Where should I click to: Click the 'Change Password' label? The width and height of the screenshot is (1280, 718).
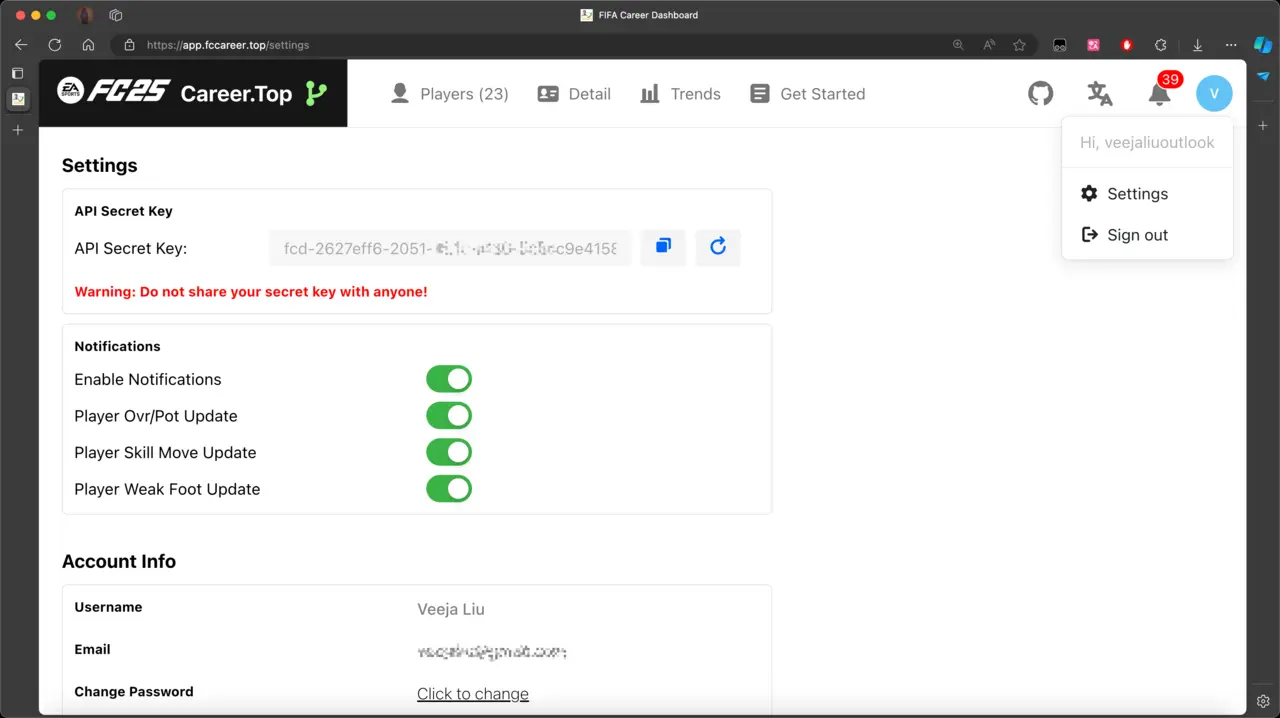point(134,691)
